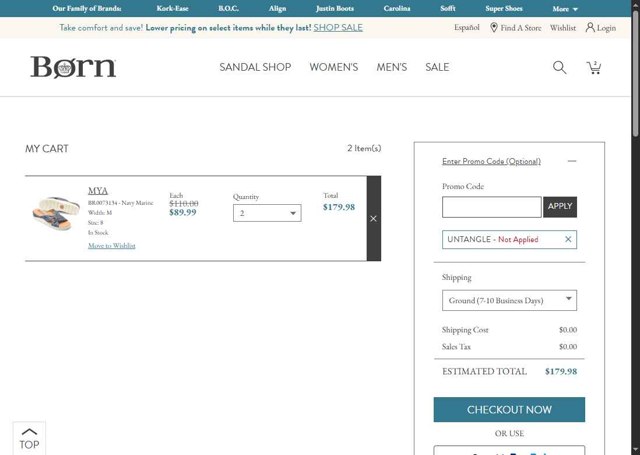Screen dimensions: 640x455
Task: Open the MEN'S menu
Action: coord(391,67)
